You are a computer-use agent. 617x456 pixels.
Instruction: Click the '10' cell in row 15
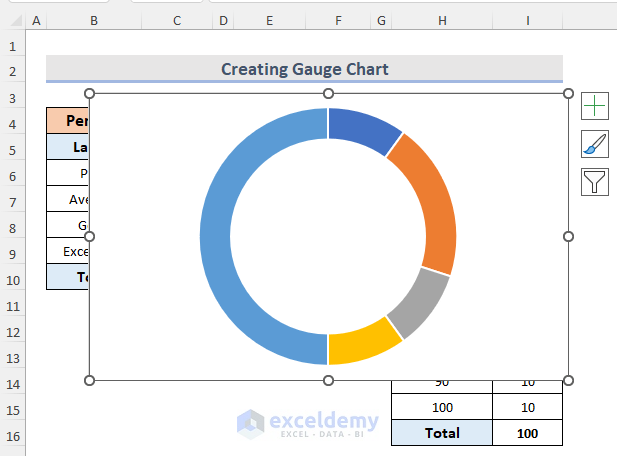pyautogui.click(x=527, y=407)
